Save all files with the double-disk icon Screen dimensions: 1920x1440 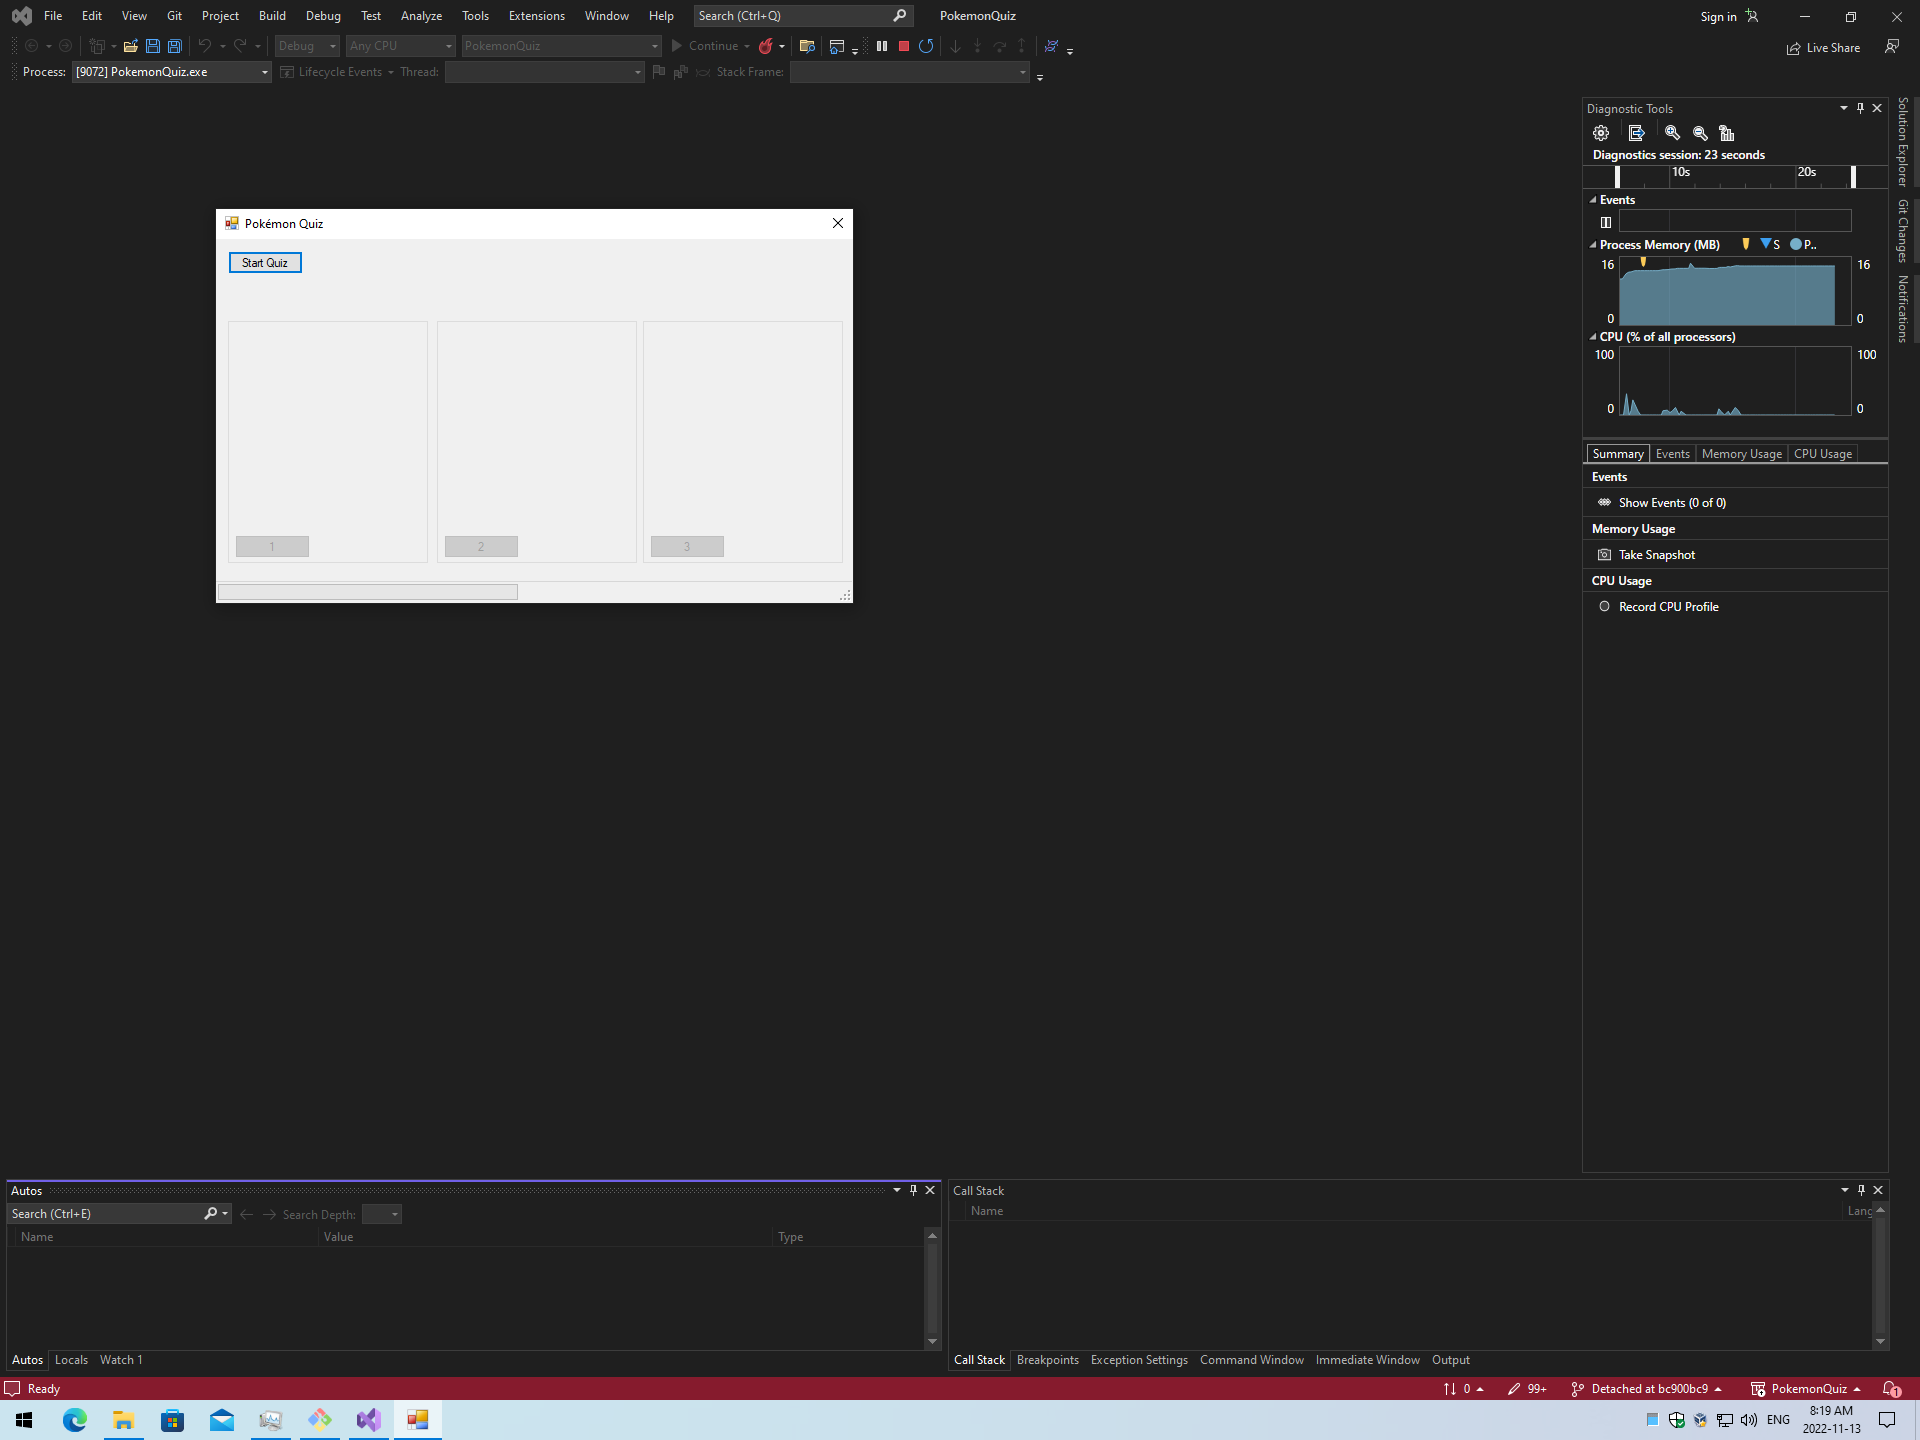click(174, 46)
